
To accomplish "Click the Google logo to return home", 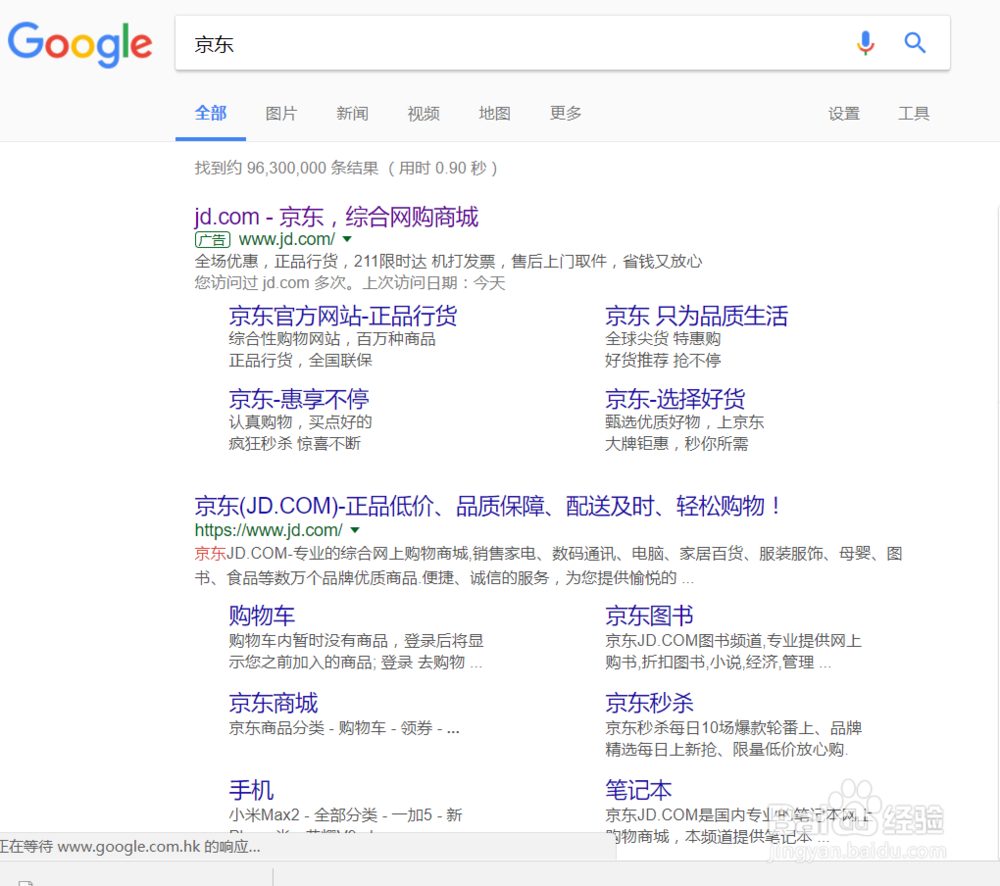I will pos(80,44).
